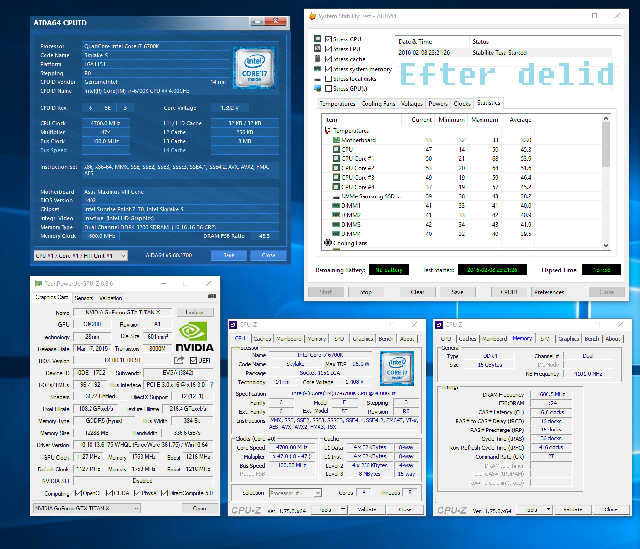Open the SPD tab in CPU-Z memory window

pyautogui.click(x=545, y=339)
